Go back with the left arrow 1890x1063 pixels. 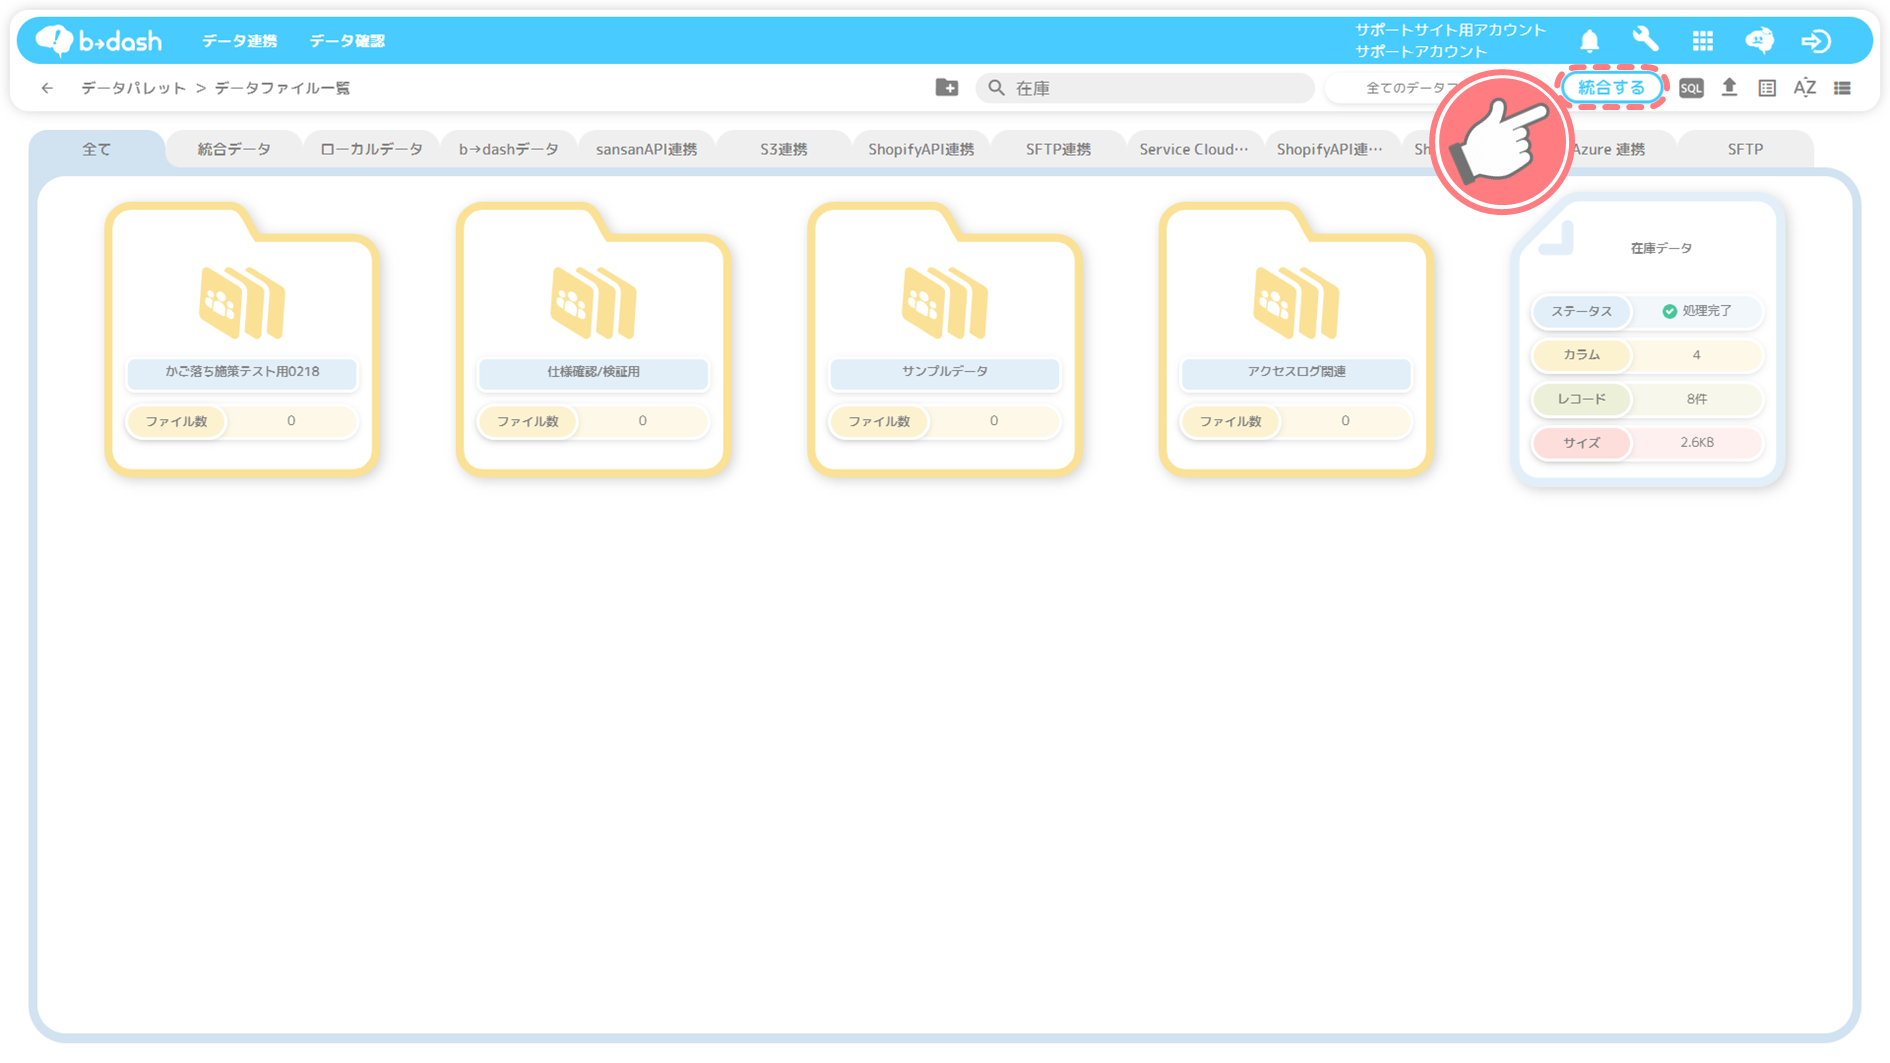click(x=47, y=88)
